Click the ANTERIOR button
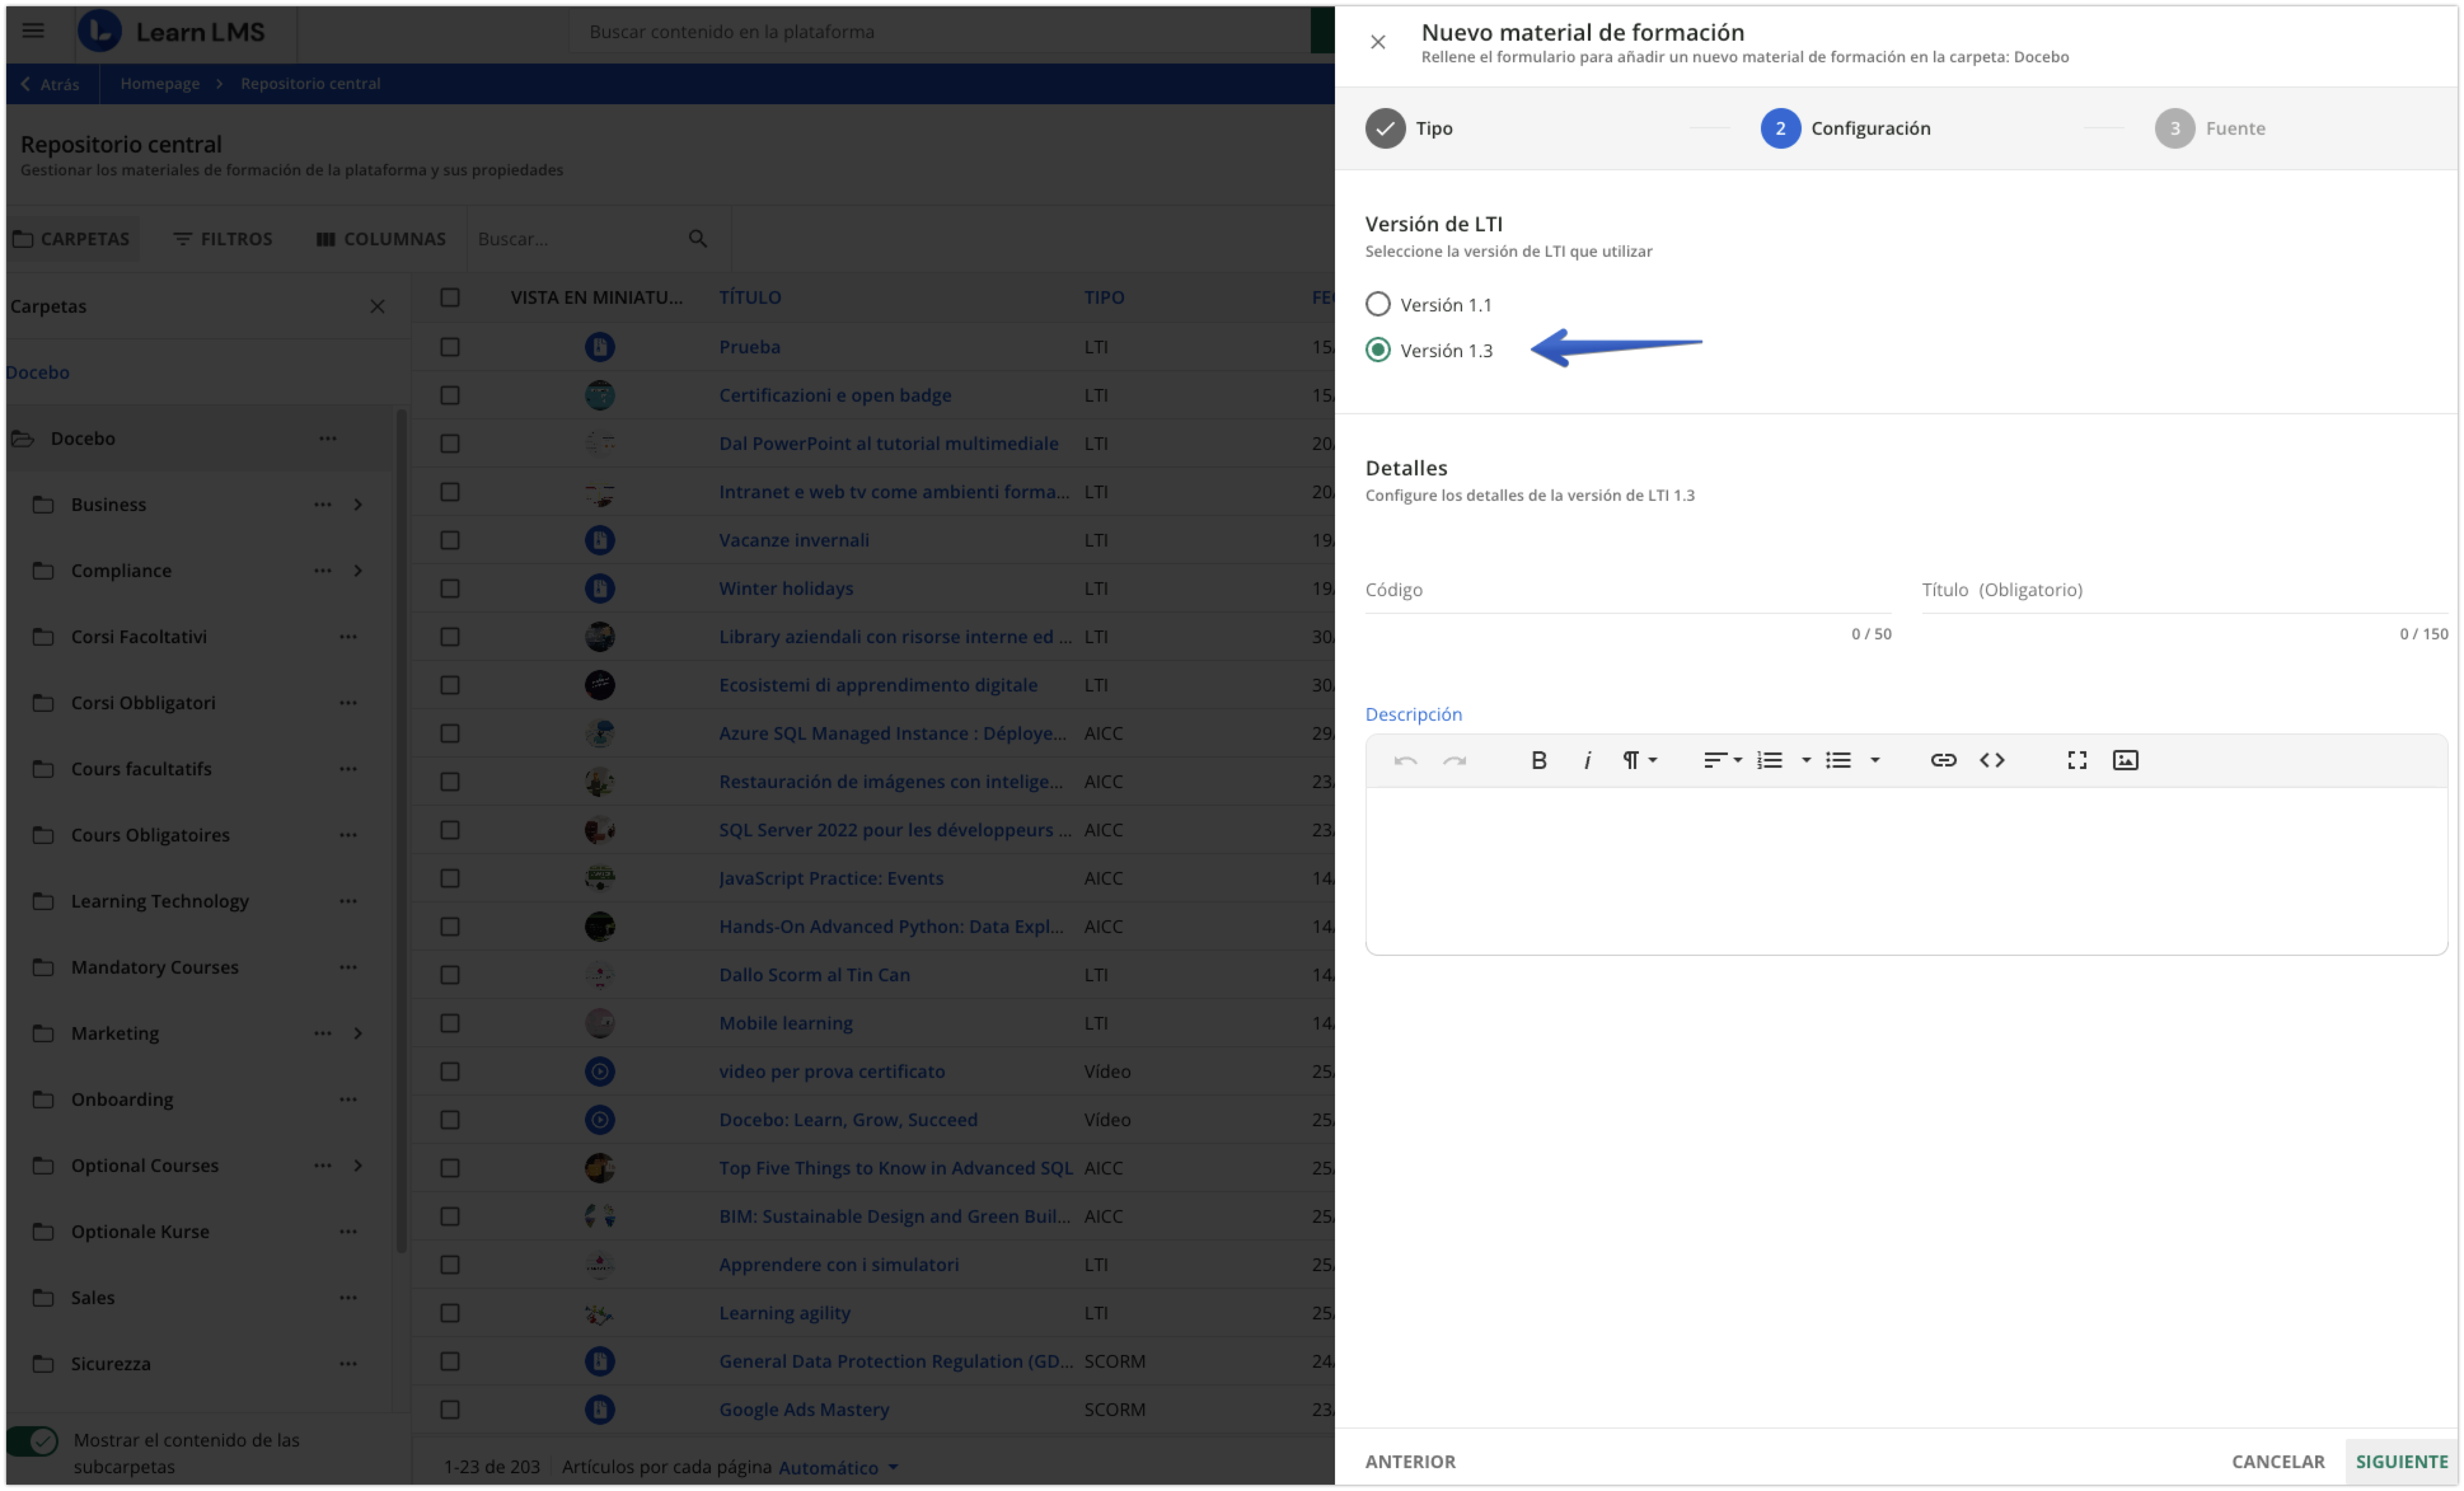2464x1491 pixels. 1410,1461
